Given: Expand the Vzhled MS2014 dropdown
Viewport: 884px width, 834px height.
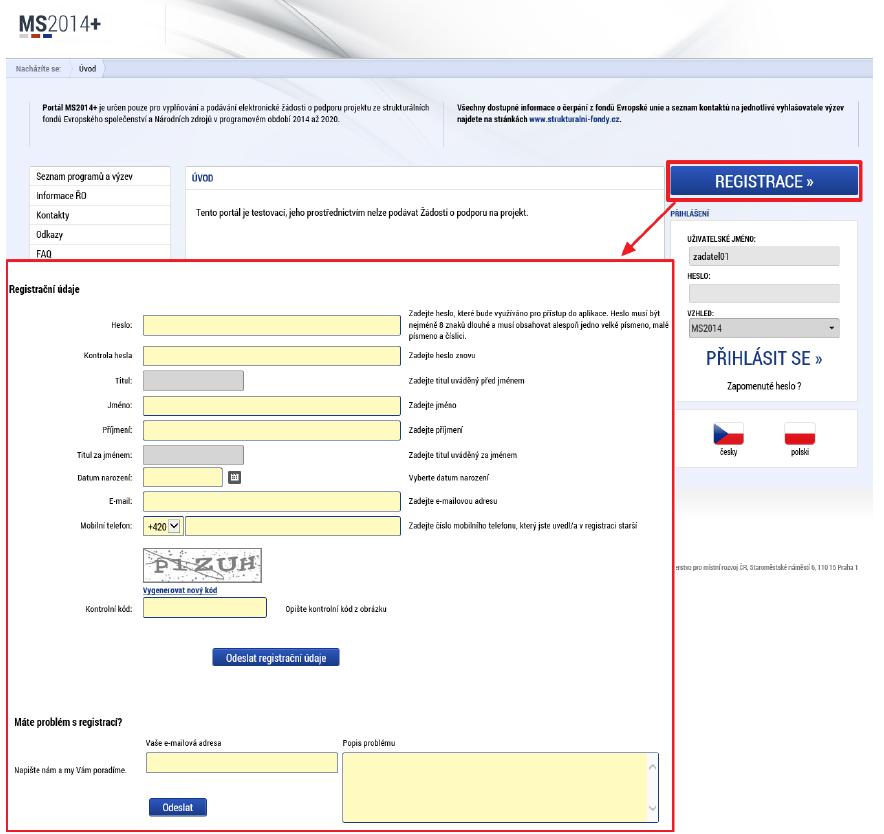Looking at the screenshot, I should [x=763, y=328].
